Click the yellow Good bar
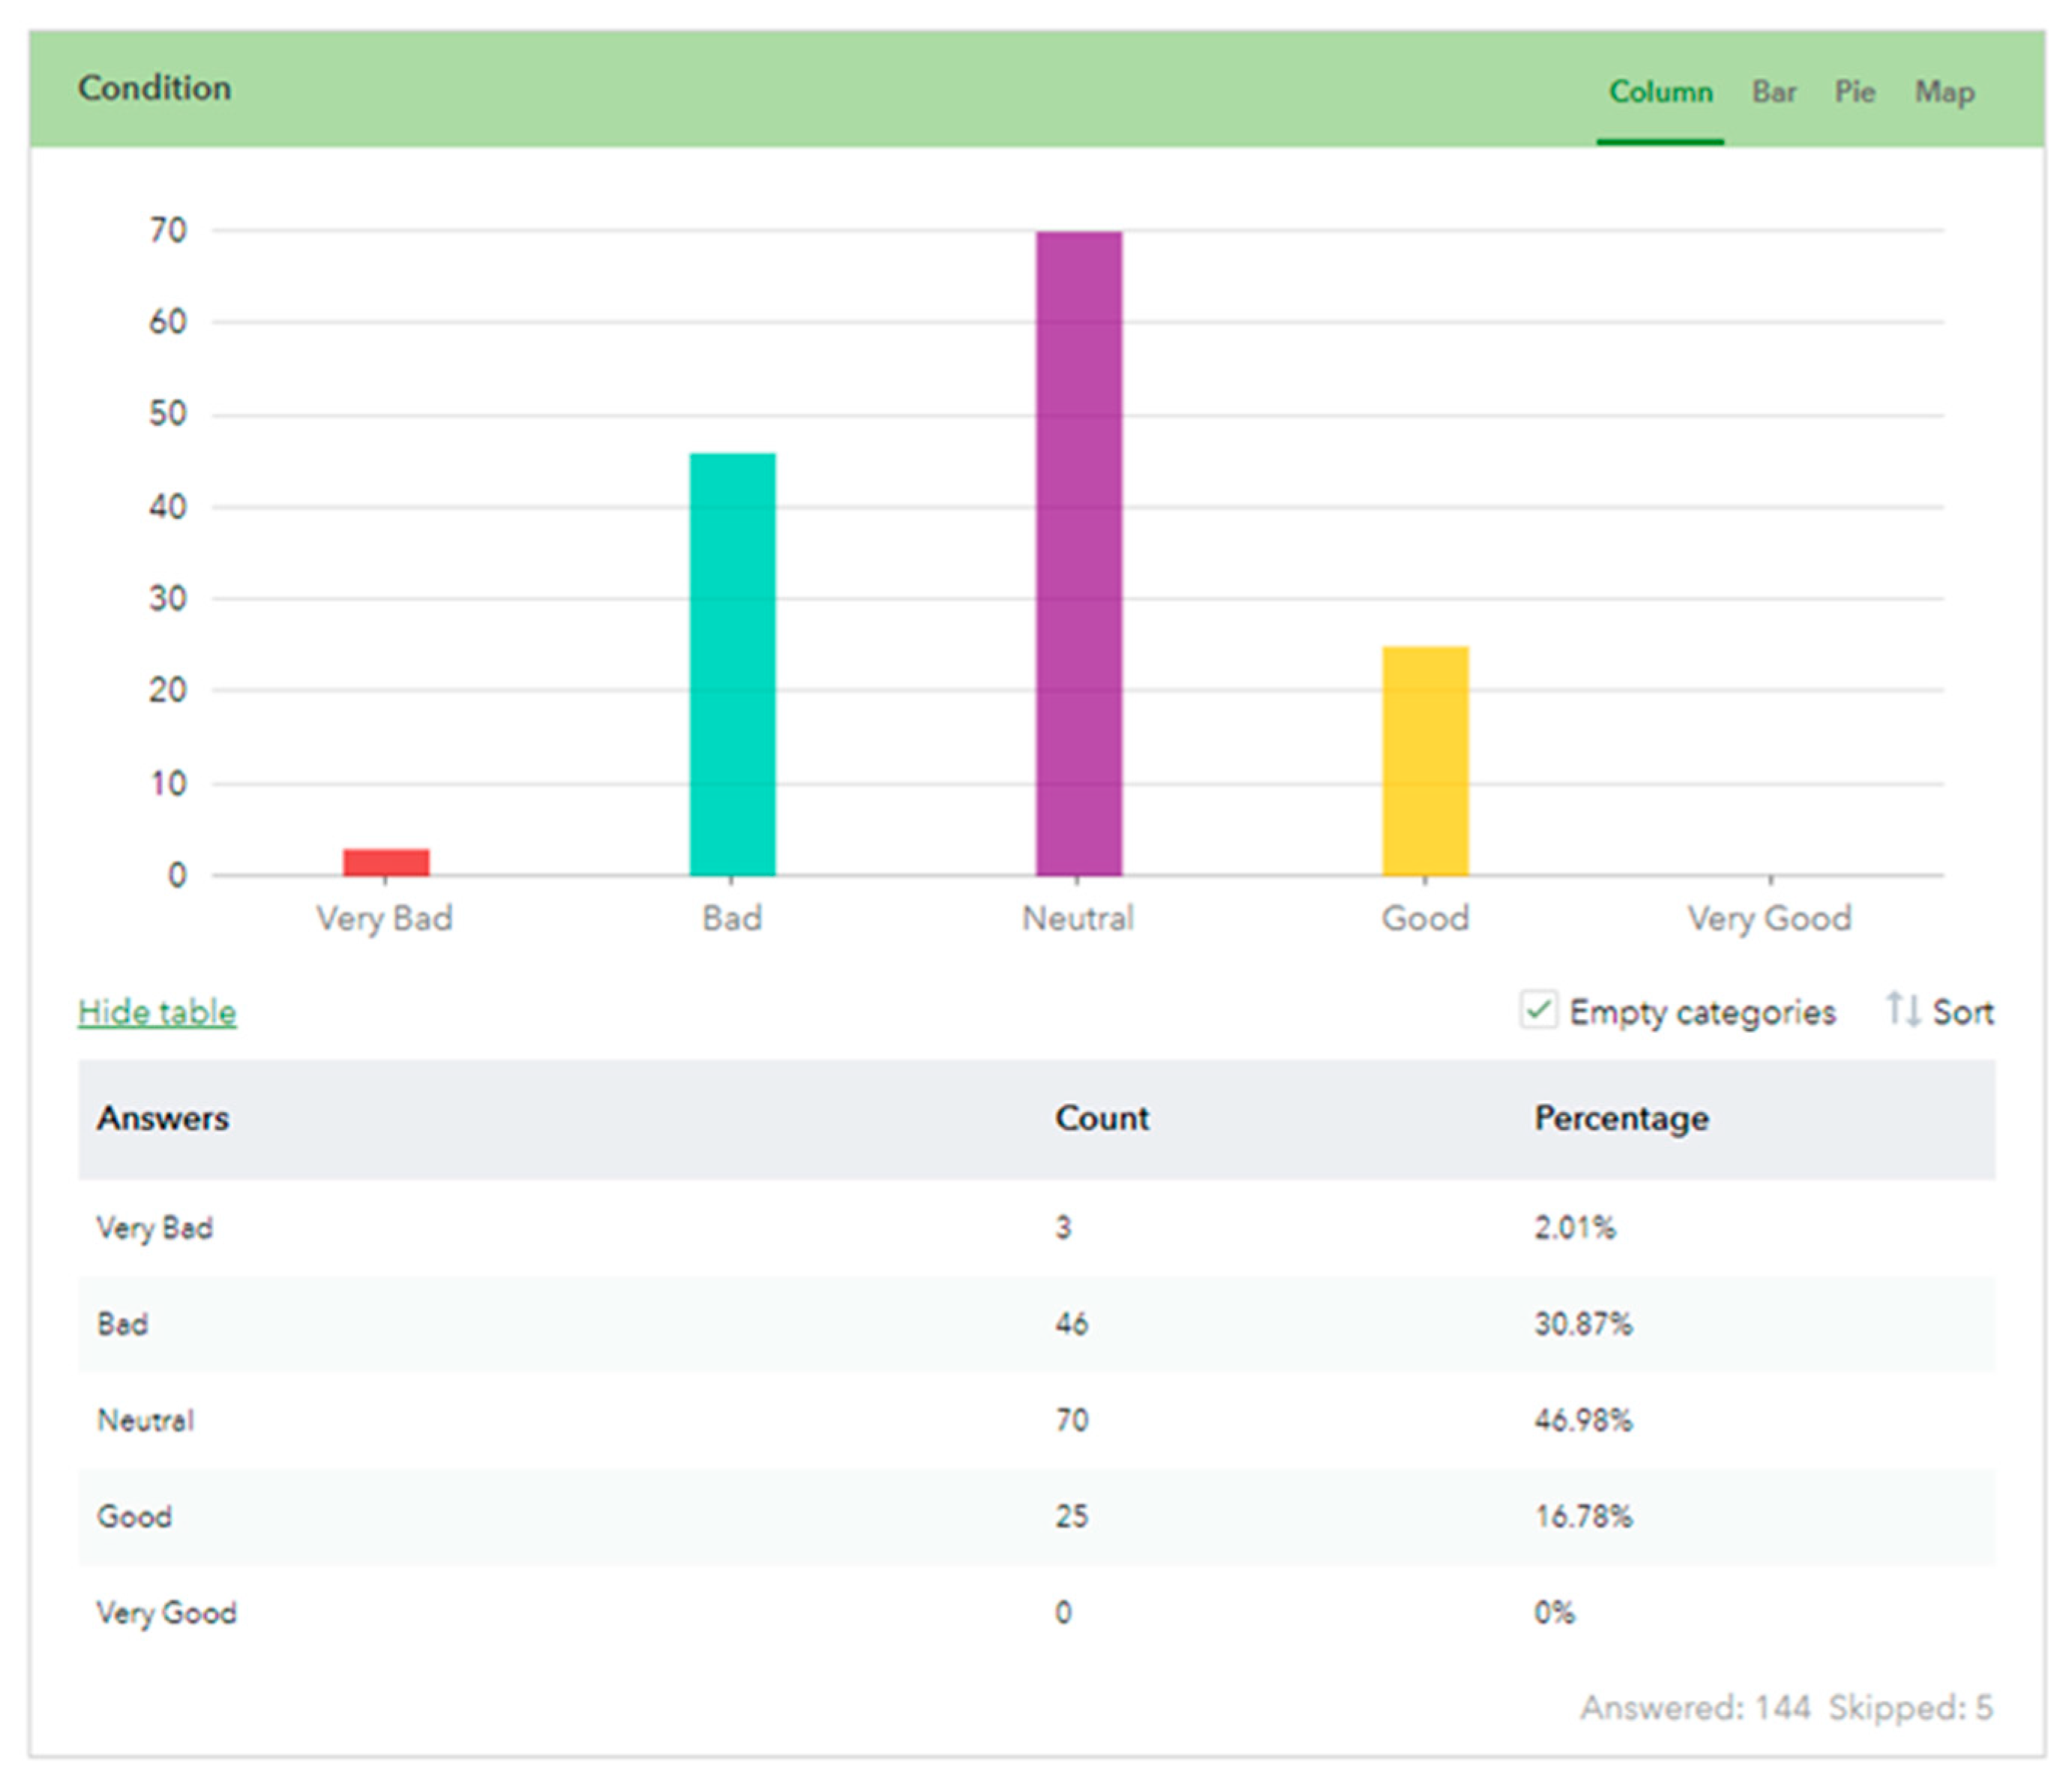This screenshot has width=2072, height=1784. pyautogui.click(x=1425, y=761)
